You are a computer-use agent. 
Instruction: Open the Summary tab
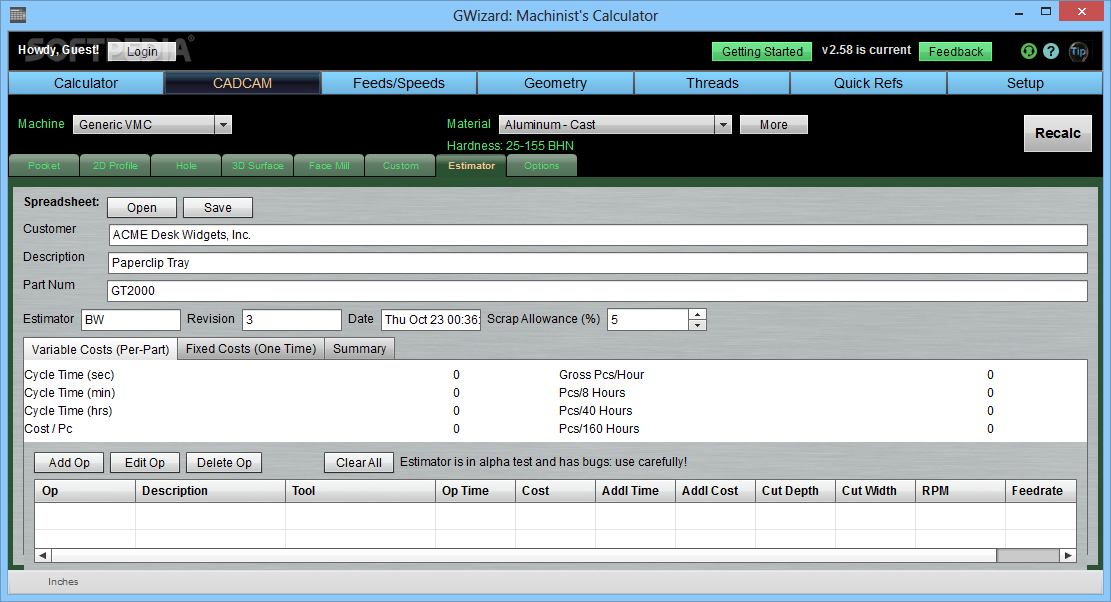tap(359, 348)
